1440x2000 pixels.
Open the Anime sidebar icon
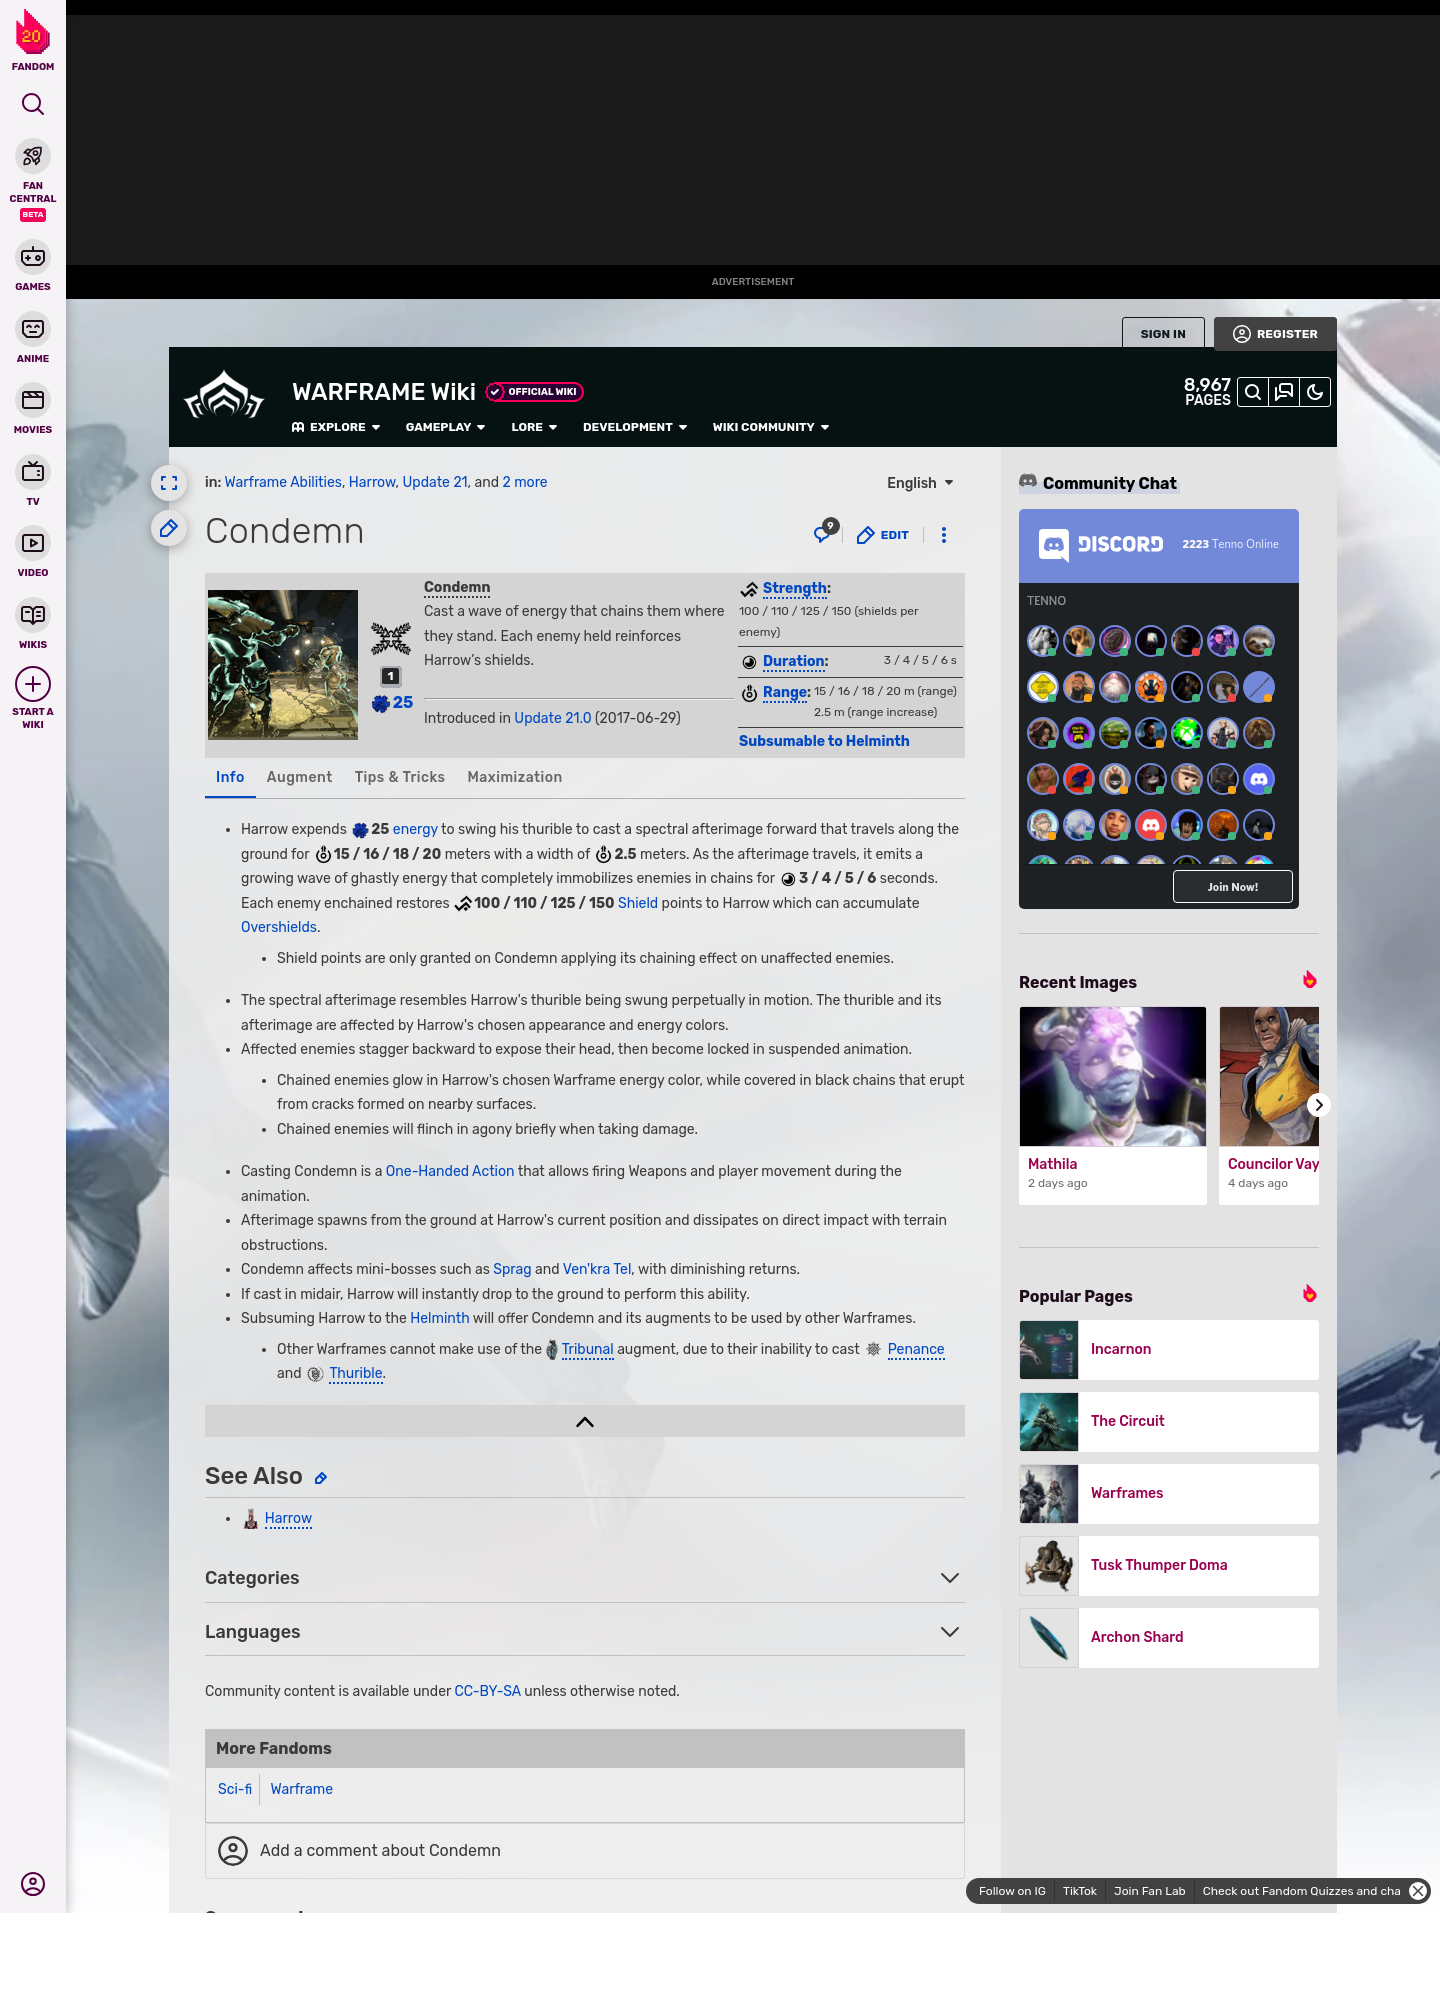point(33,329)
